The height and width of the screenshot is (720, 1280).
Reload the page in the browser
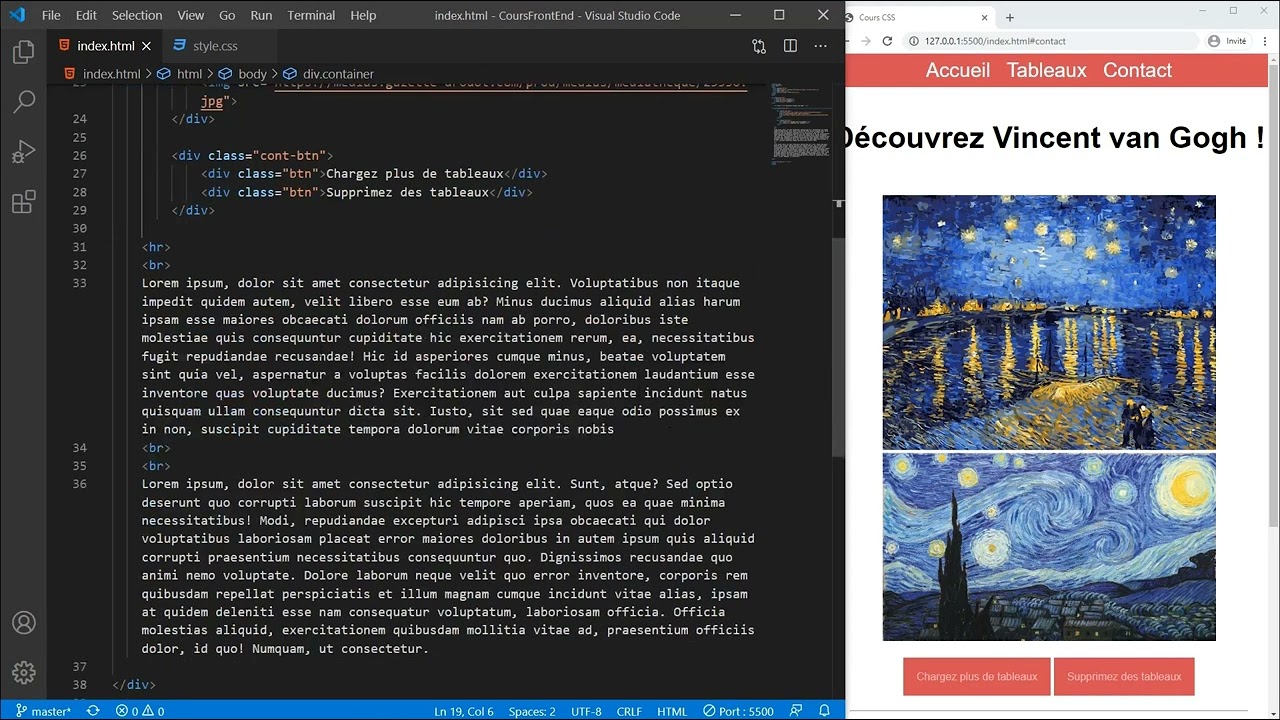[x=887, y=41]
